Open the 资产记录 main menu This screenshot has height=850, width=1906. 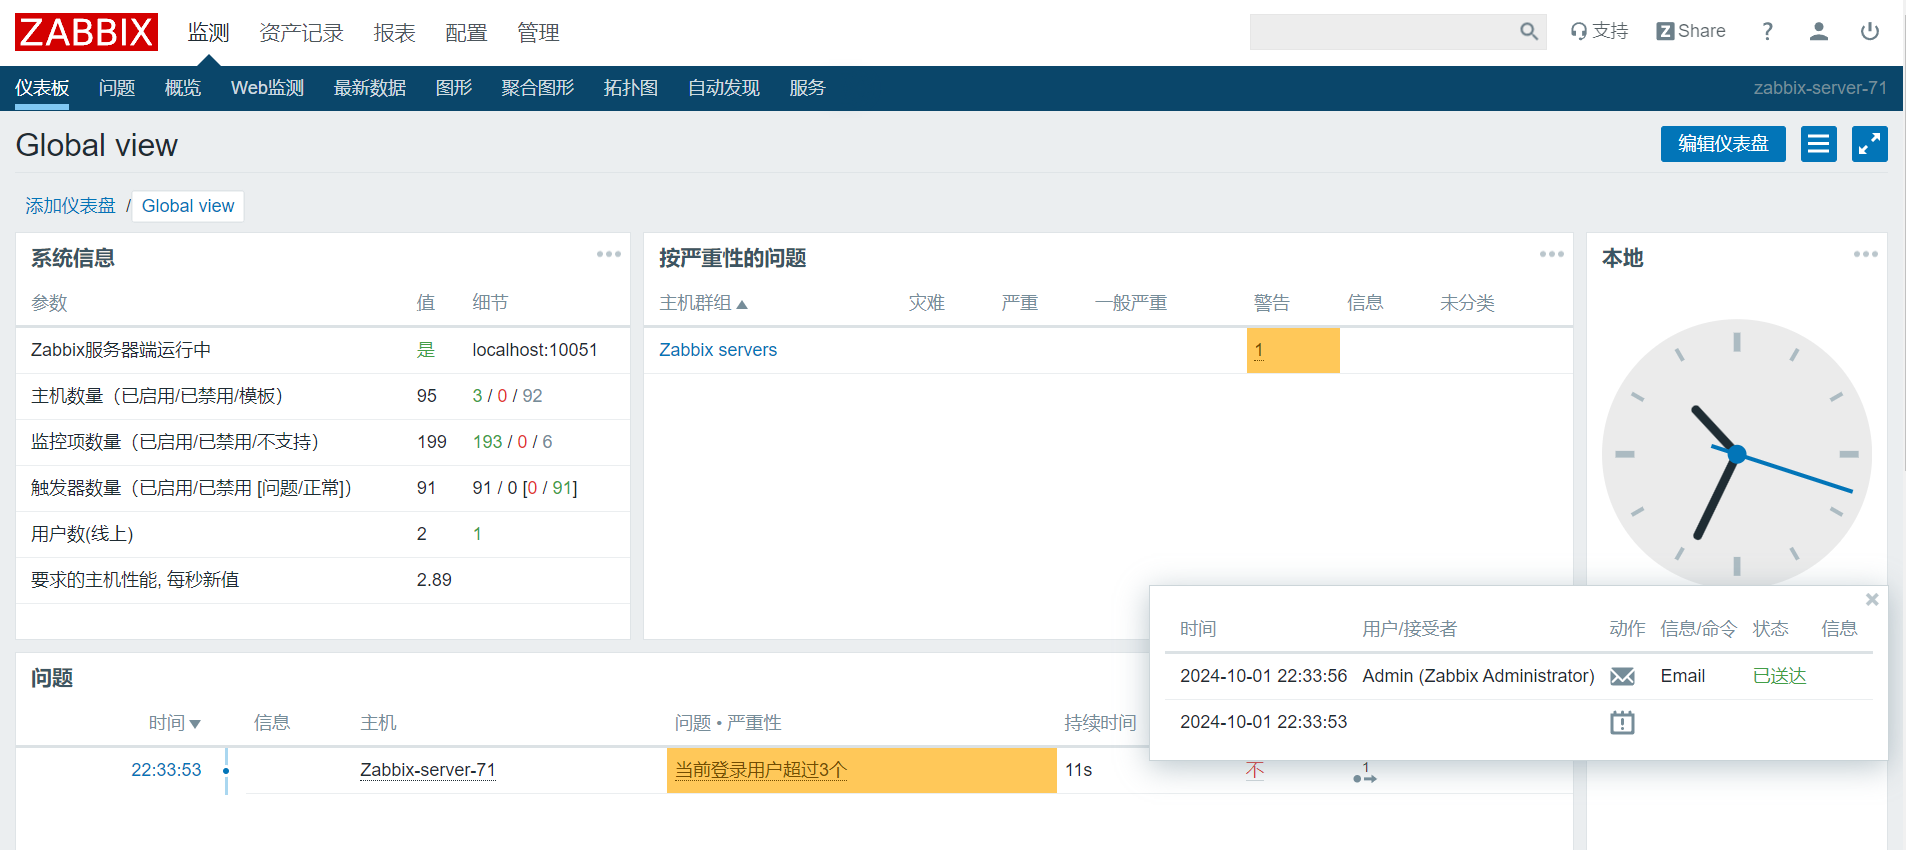301,32
